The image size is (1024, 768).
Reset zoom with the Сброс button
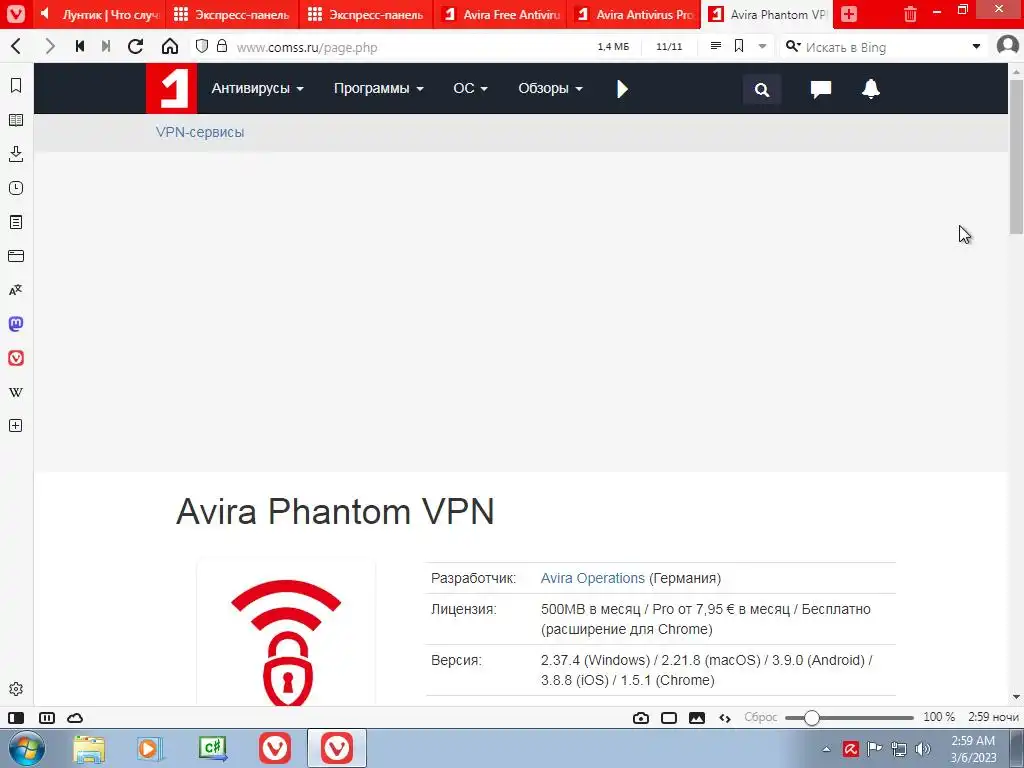(x=760, y=717)
